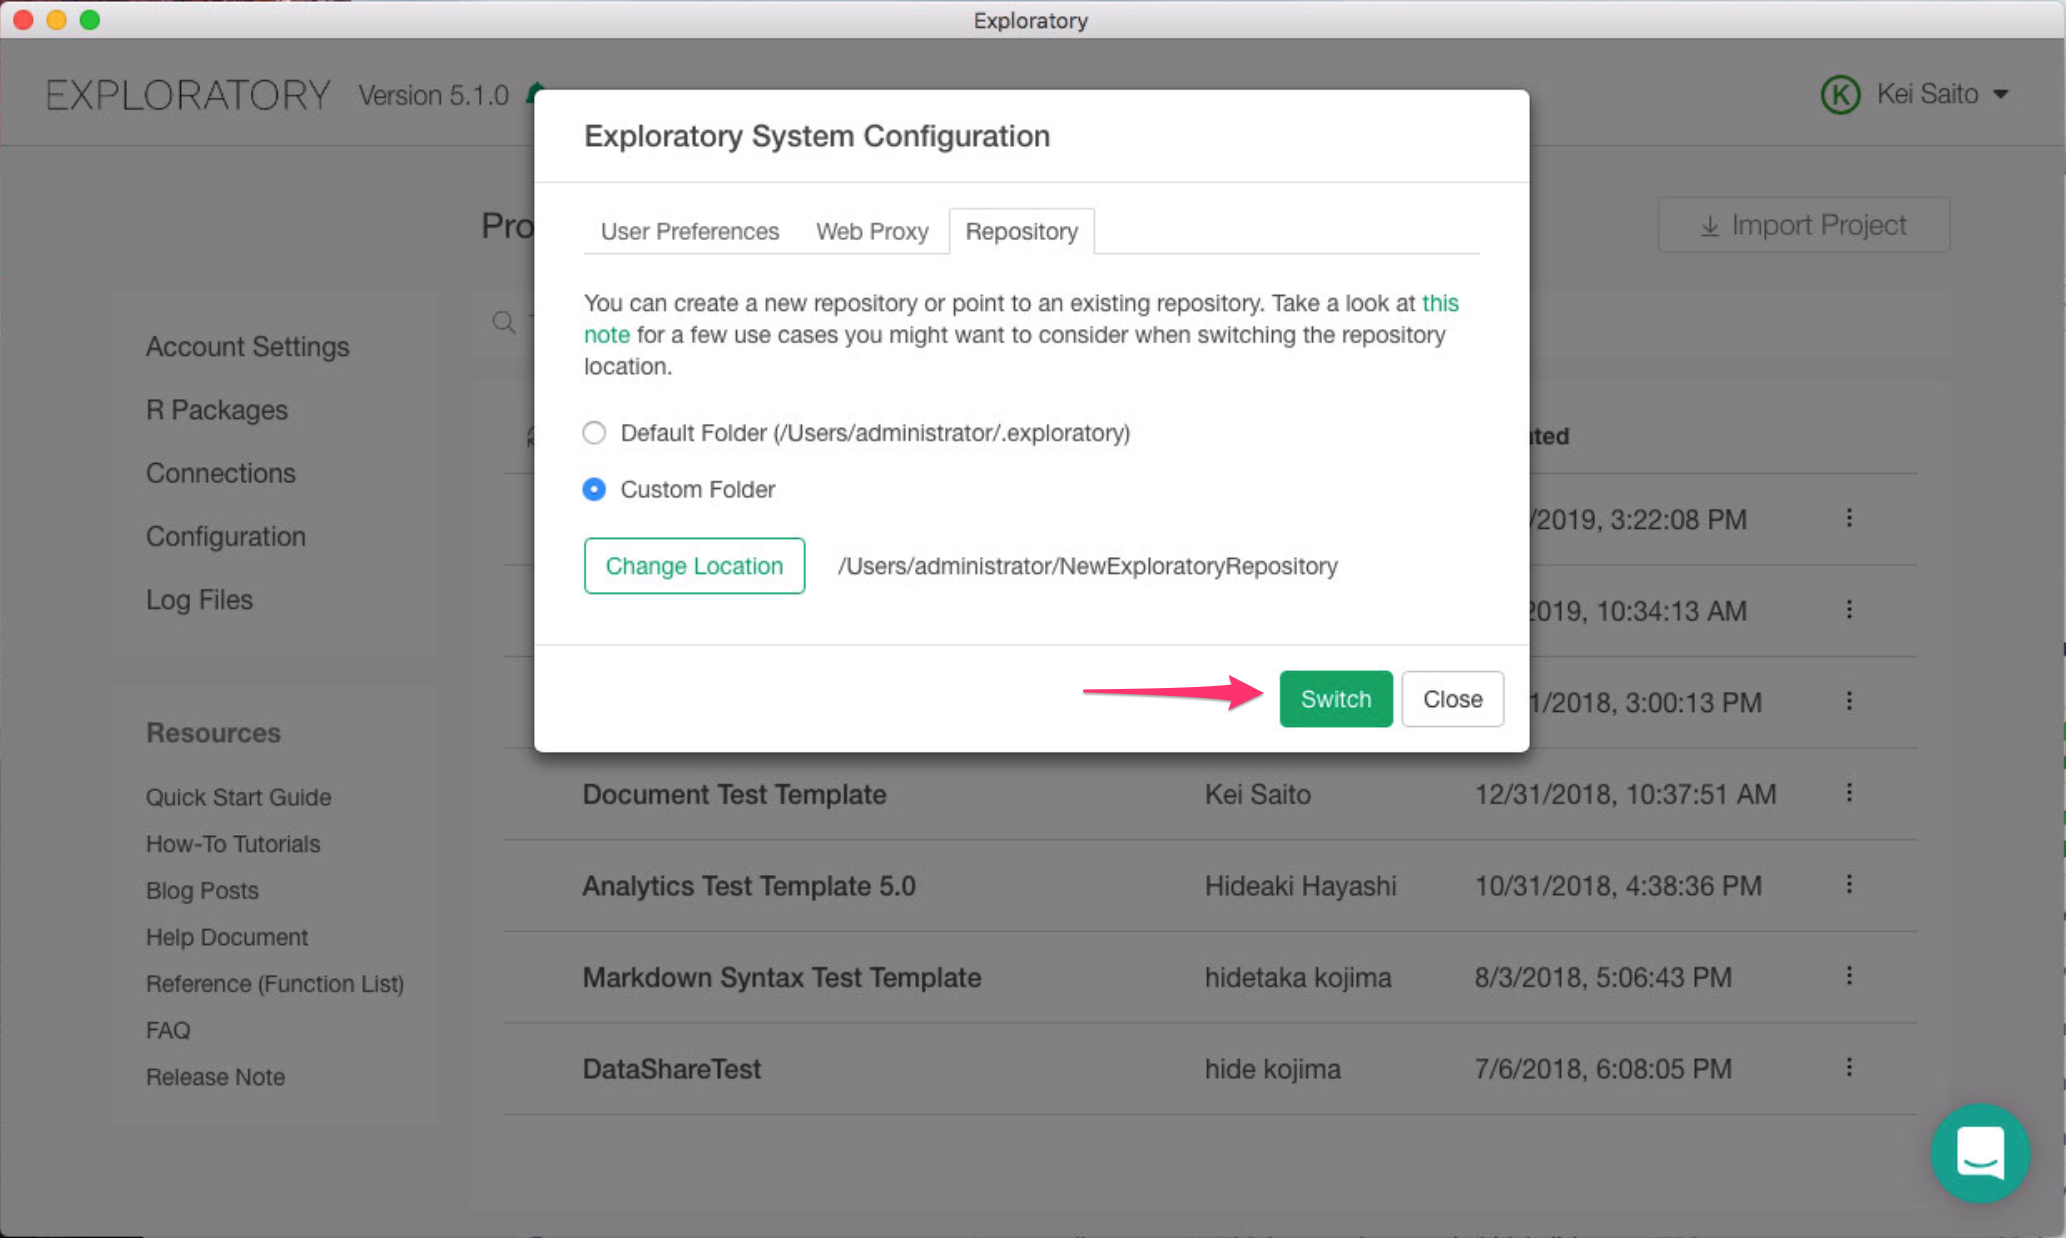Click the custom repository path text
2066x1238 pixels.
point(1087,566)
